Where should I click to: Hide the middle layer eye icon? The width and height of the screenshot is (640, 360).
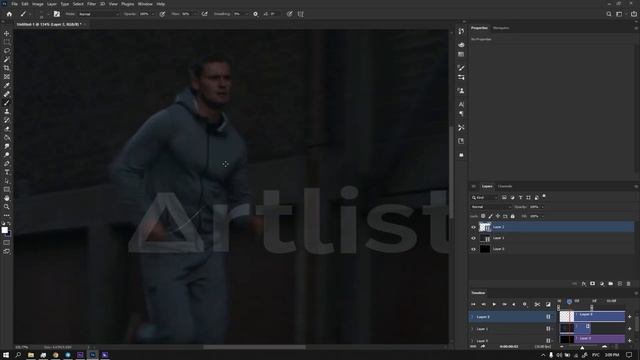[x=473, y=238]
